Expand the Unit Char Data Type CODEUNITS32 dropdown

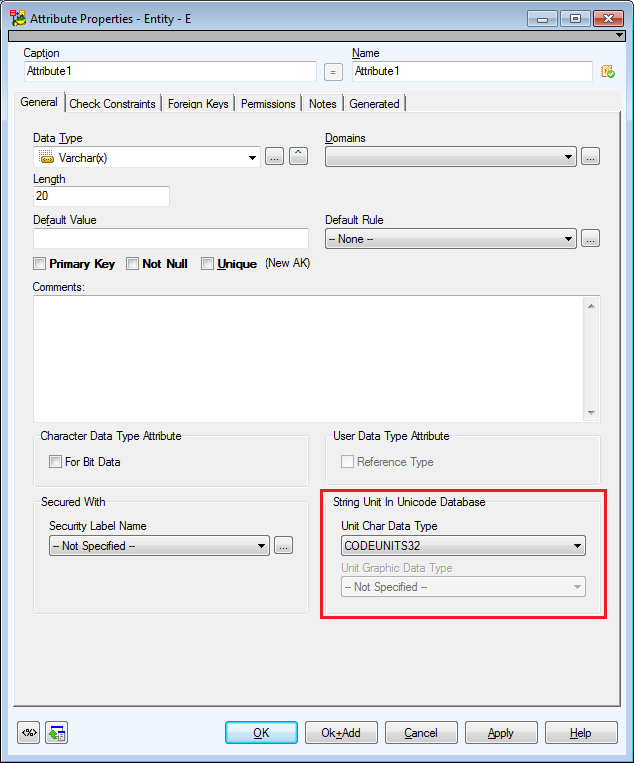pos(463,545)
